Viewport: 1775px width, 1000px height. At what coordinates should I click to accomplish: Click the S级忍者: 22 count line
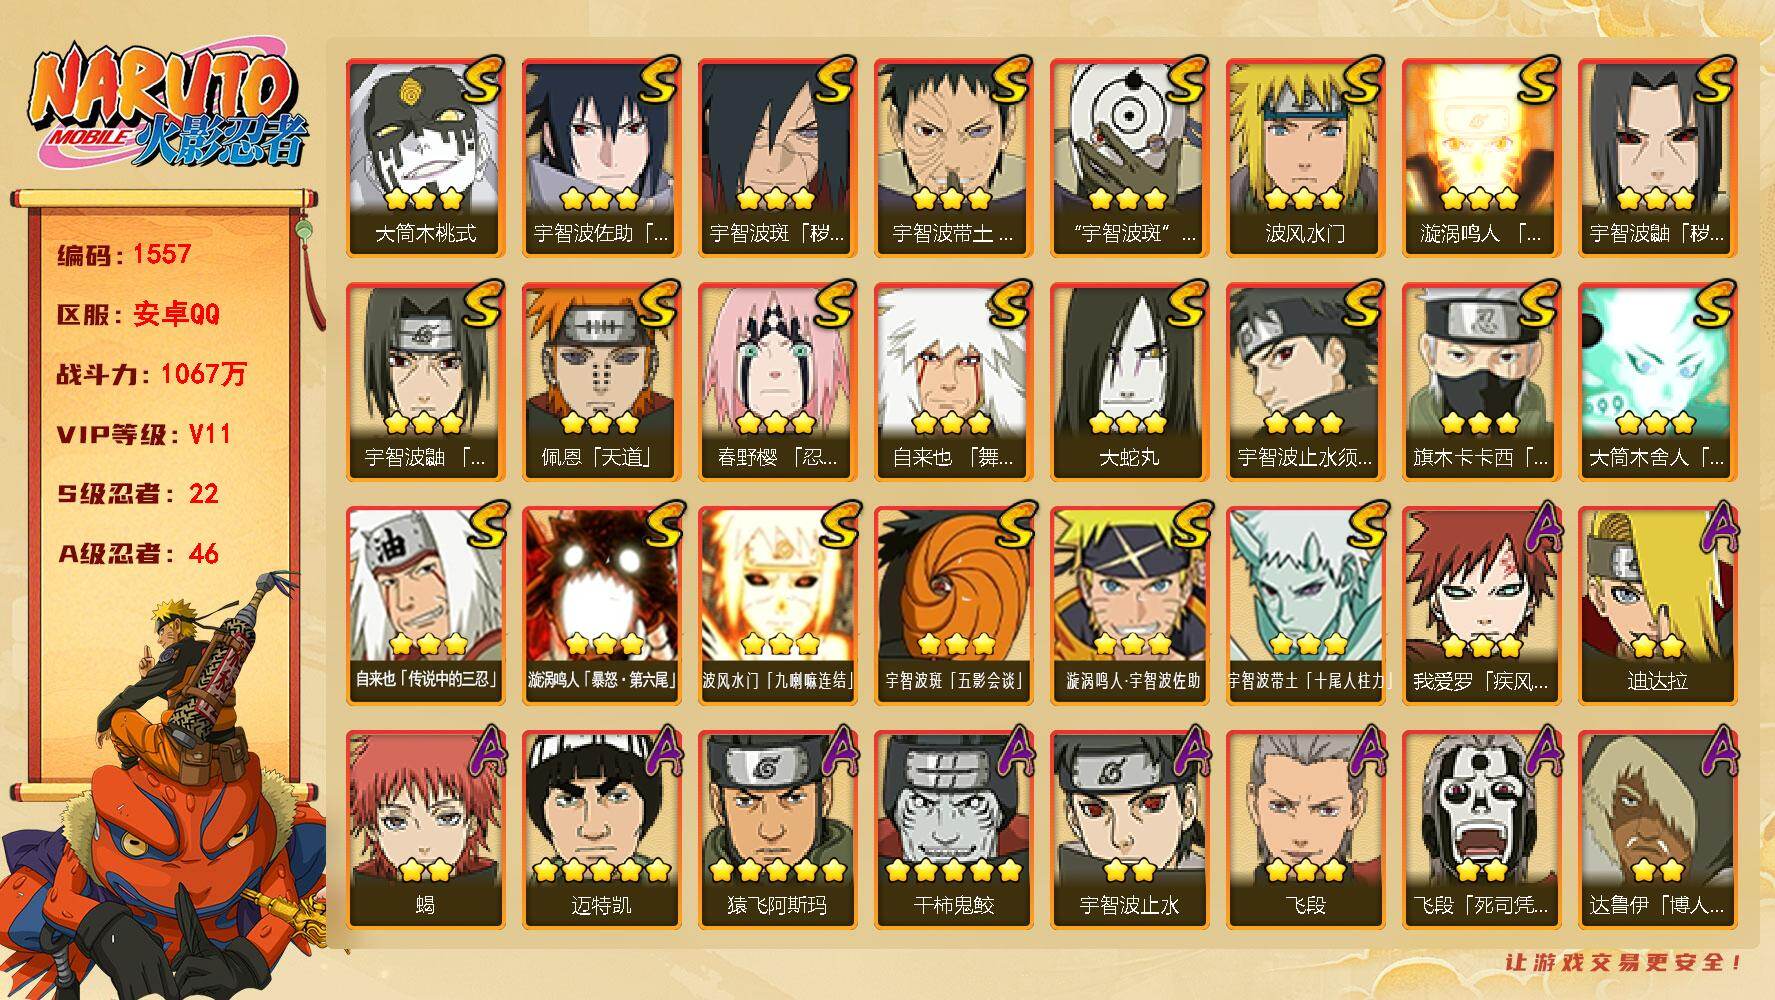[138, 494]
